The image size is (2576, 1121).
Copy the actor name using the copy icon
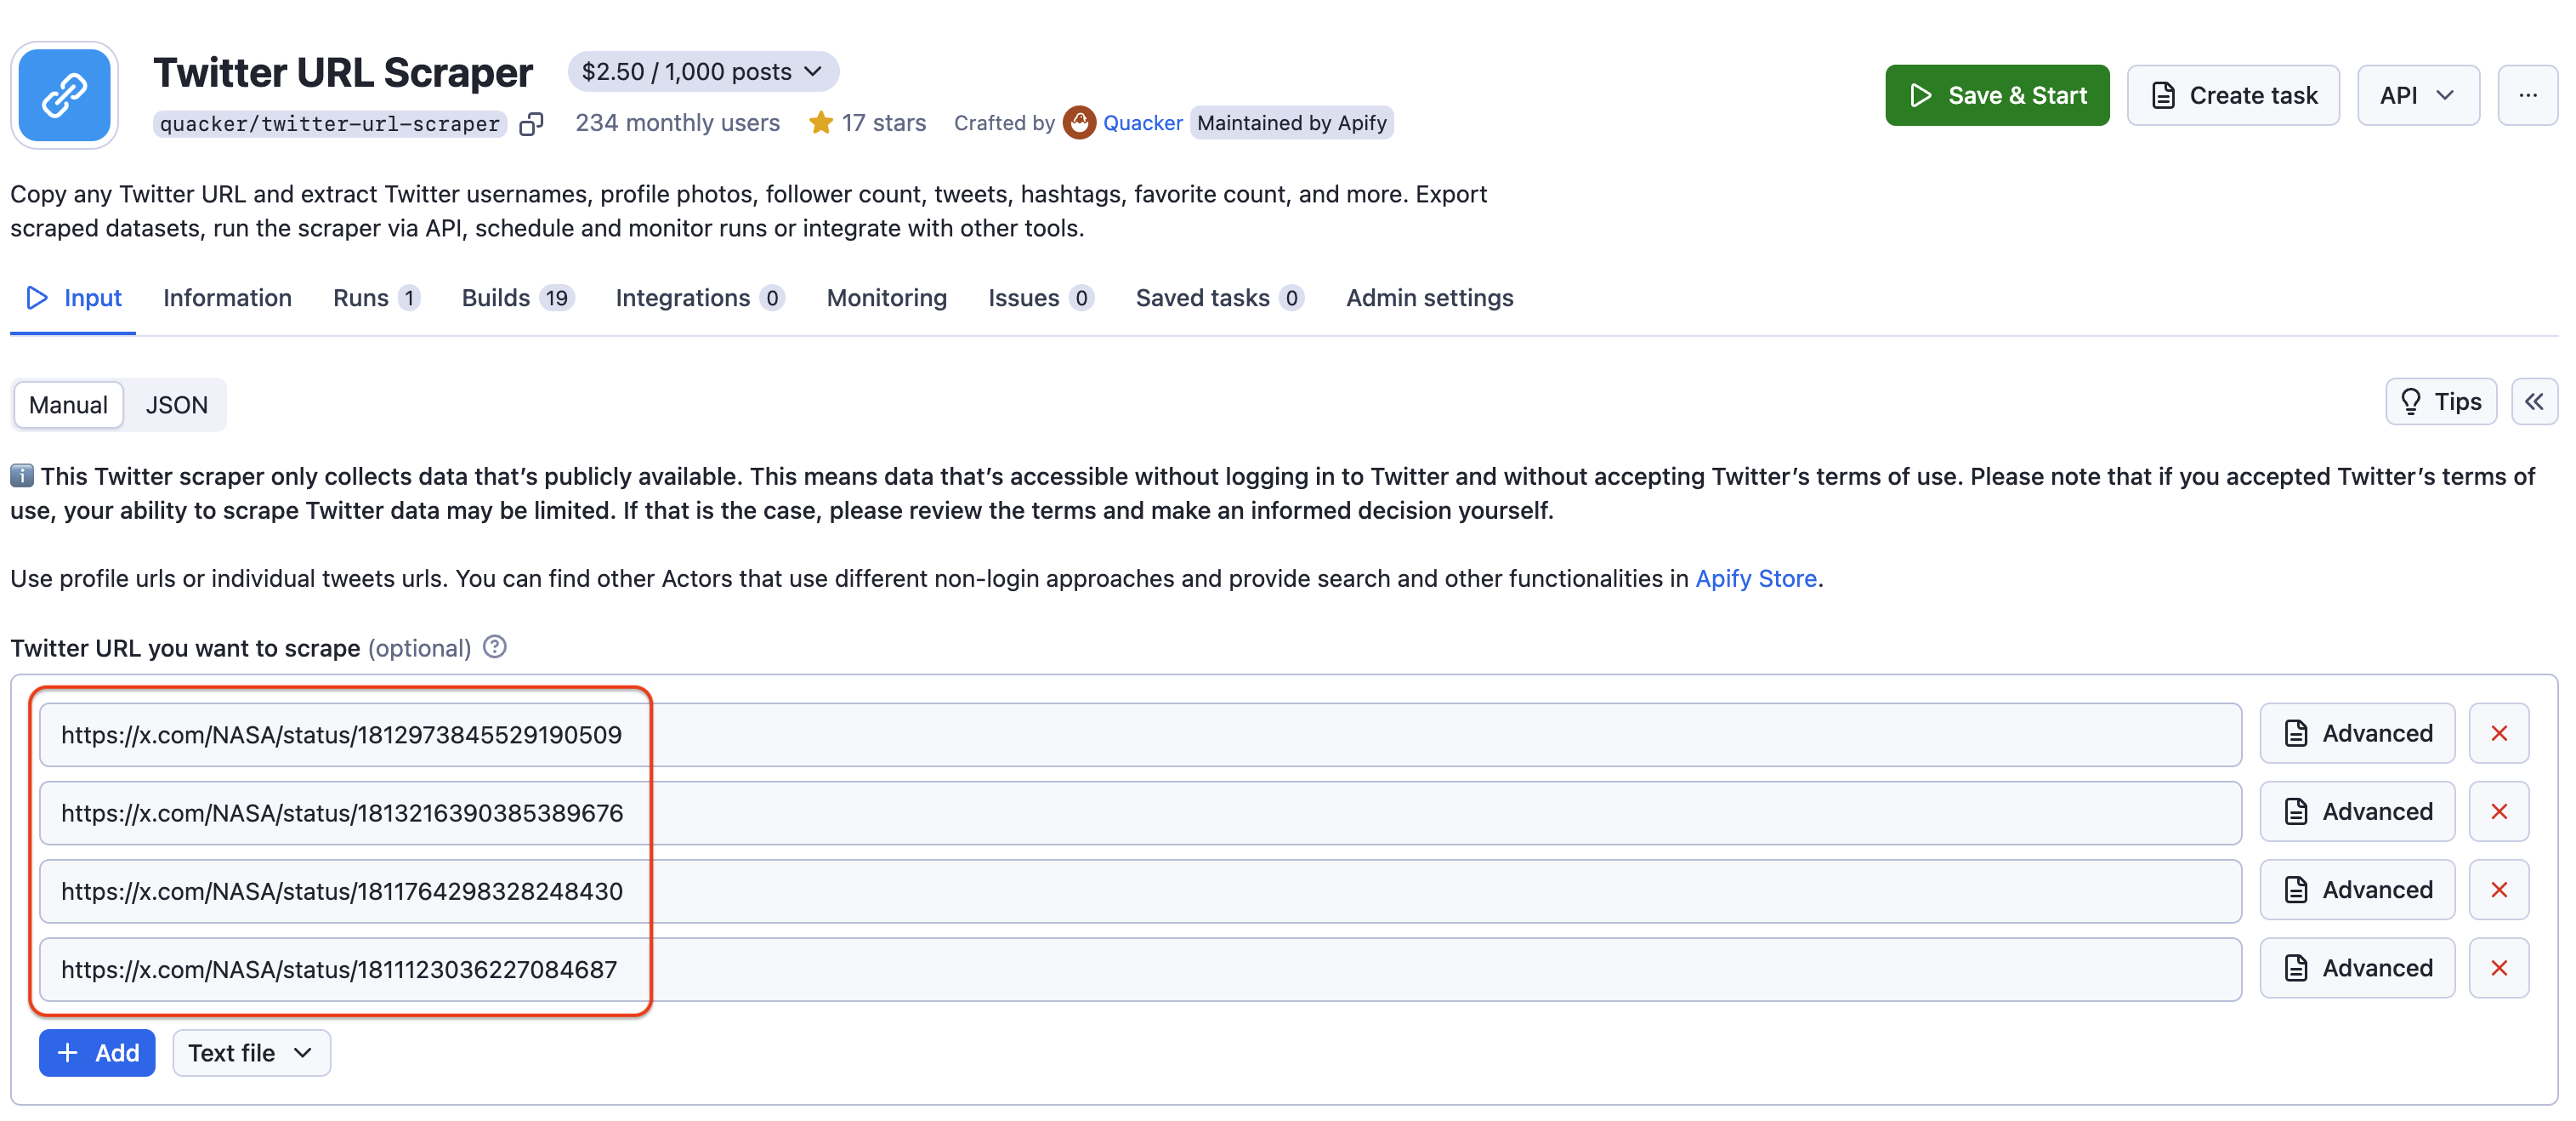[x=531, y=123]
